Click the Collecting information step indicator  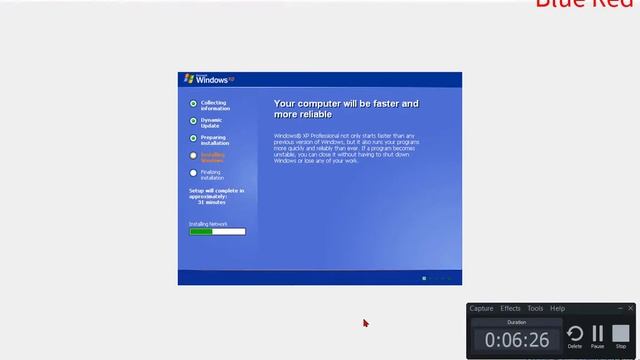(193, 104)
